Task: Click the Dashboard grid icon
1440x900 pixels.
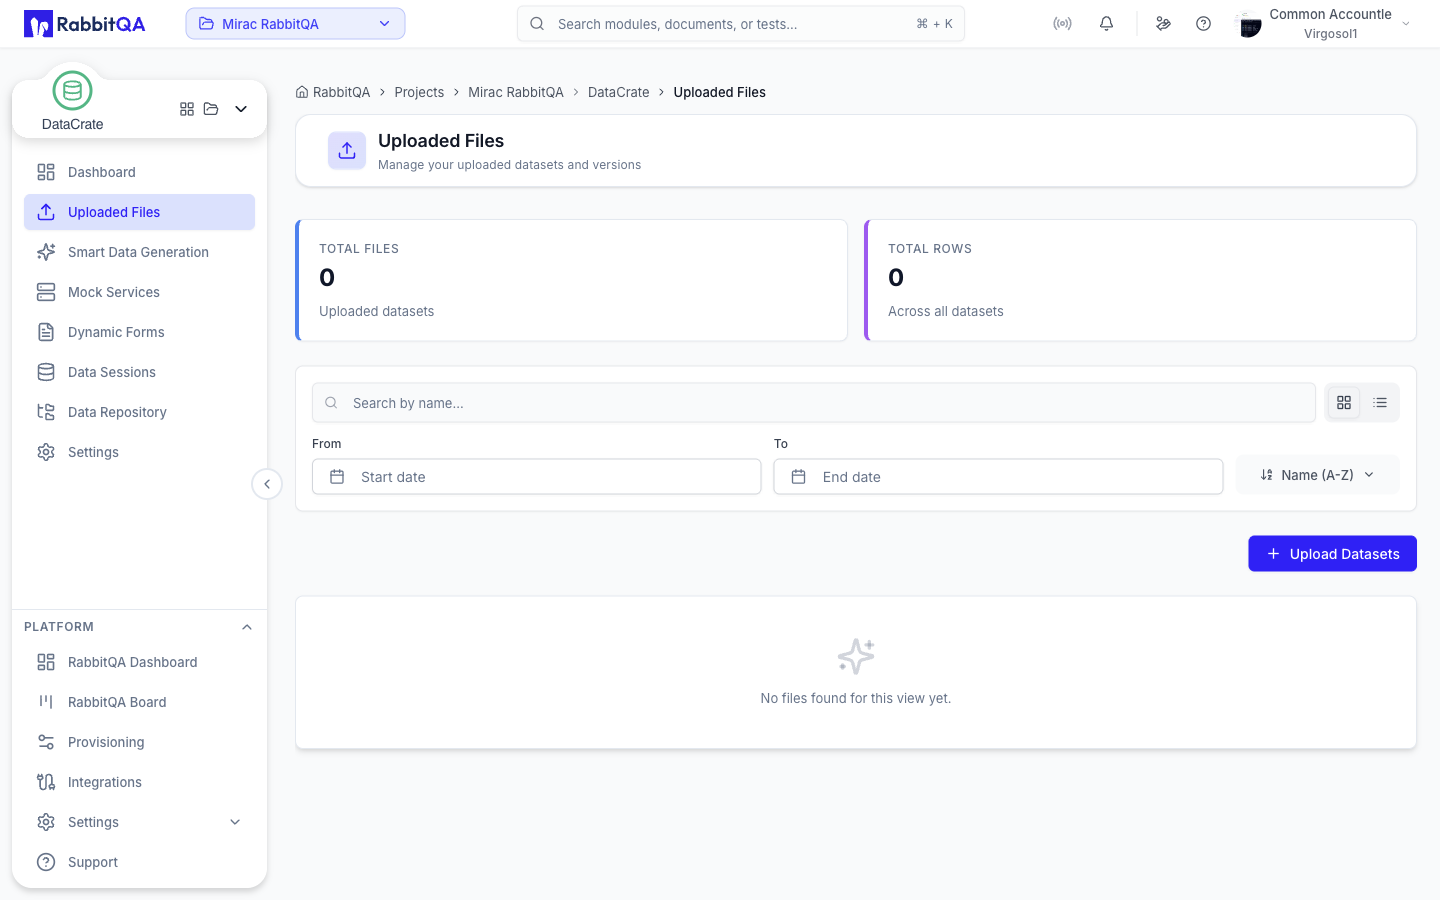Action: 46,172
